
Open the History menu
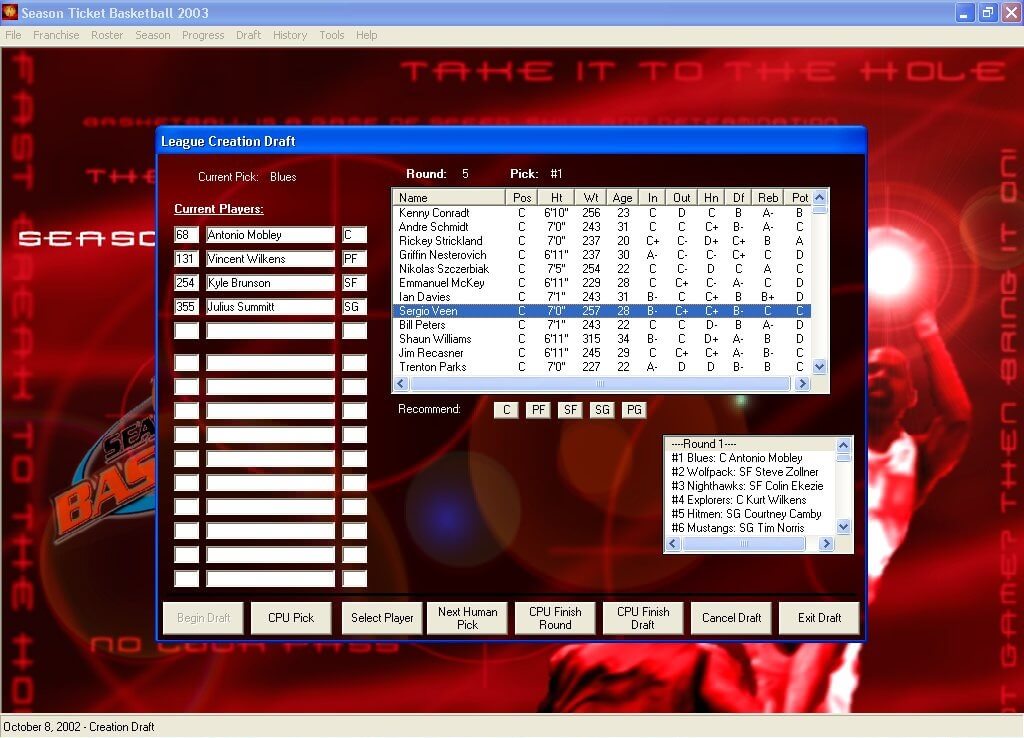(x=290, y=35)
